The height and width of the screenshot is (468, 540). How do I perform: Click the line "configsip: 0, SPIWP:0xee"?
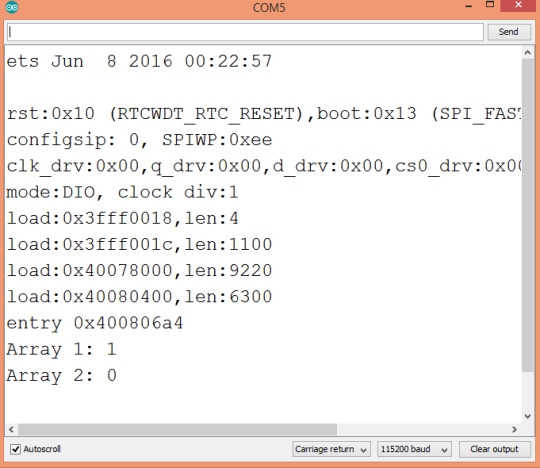(139, 140)
